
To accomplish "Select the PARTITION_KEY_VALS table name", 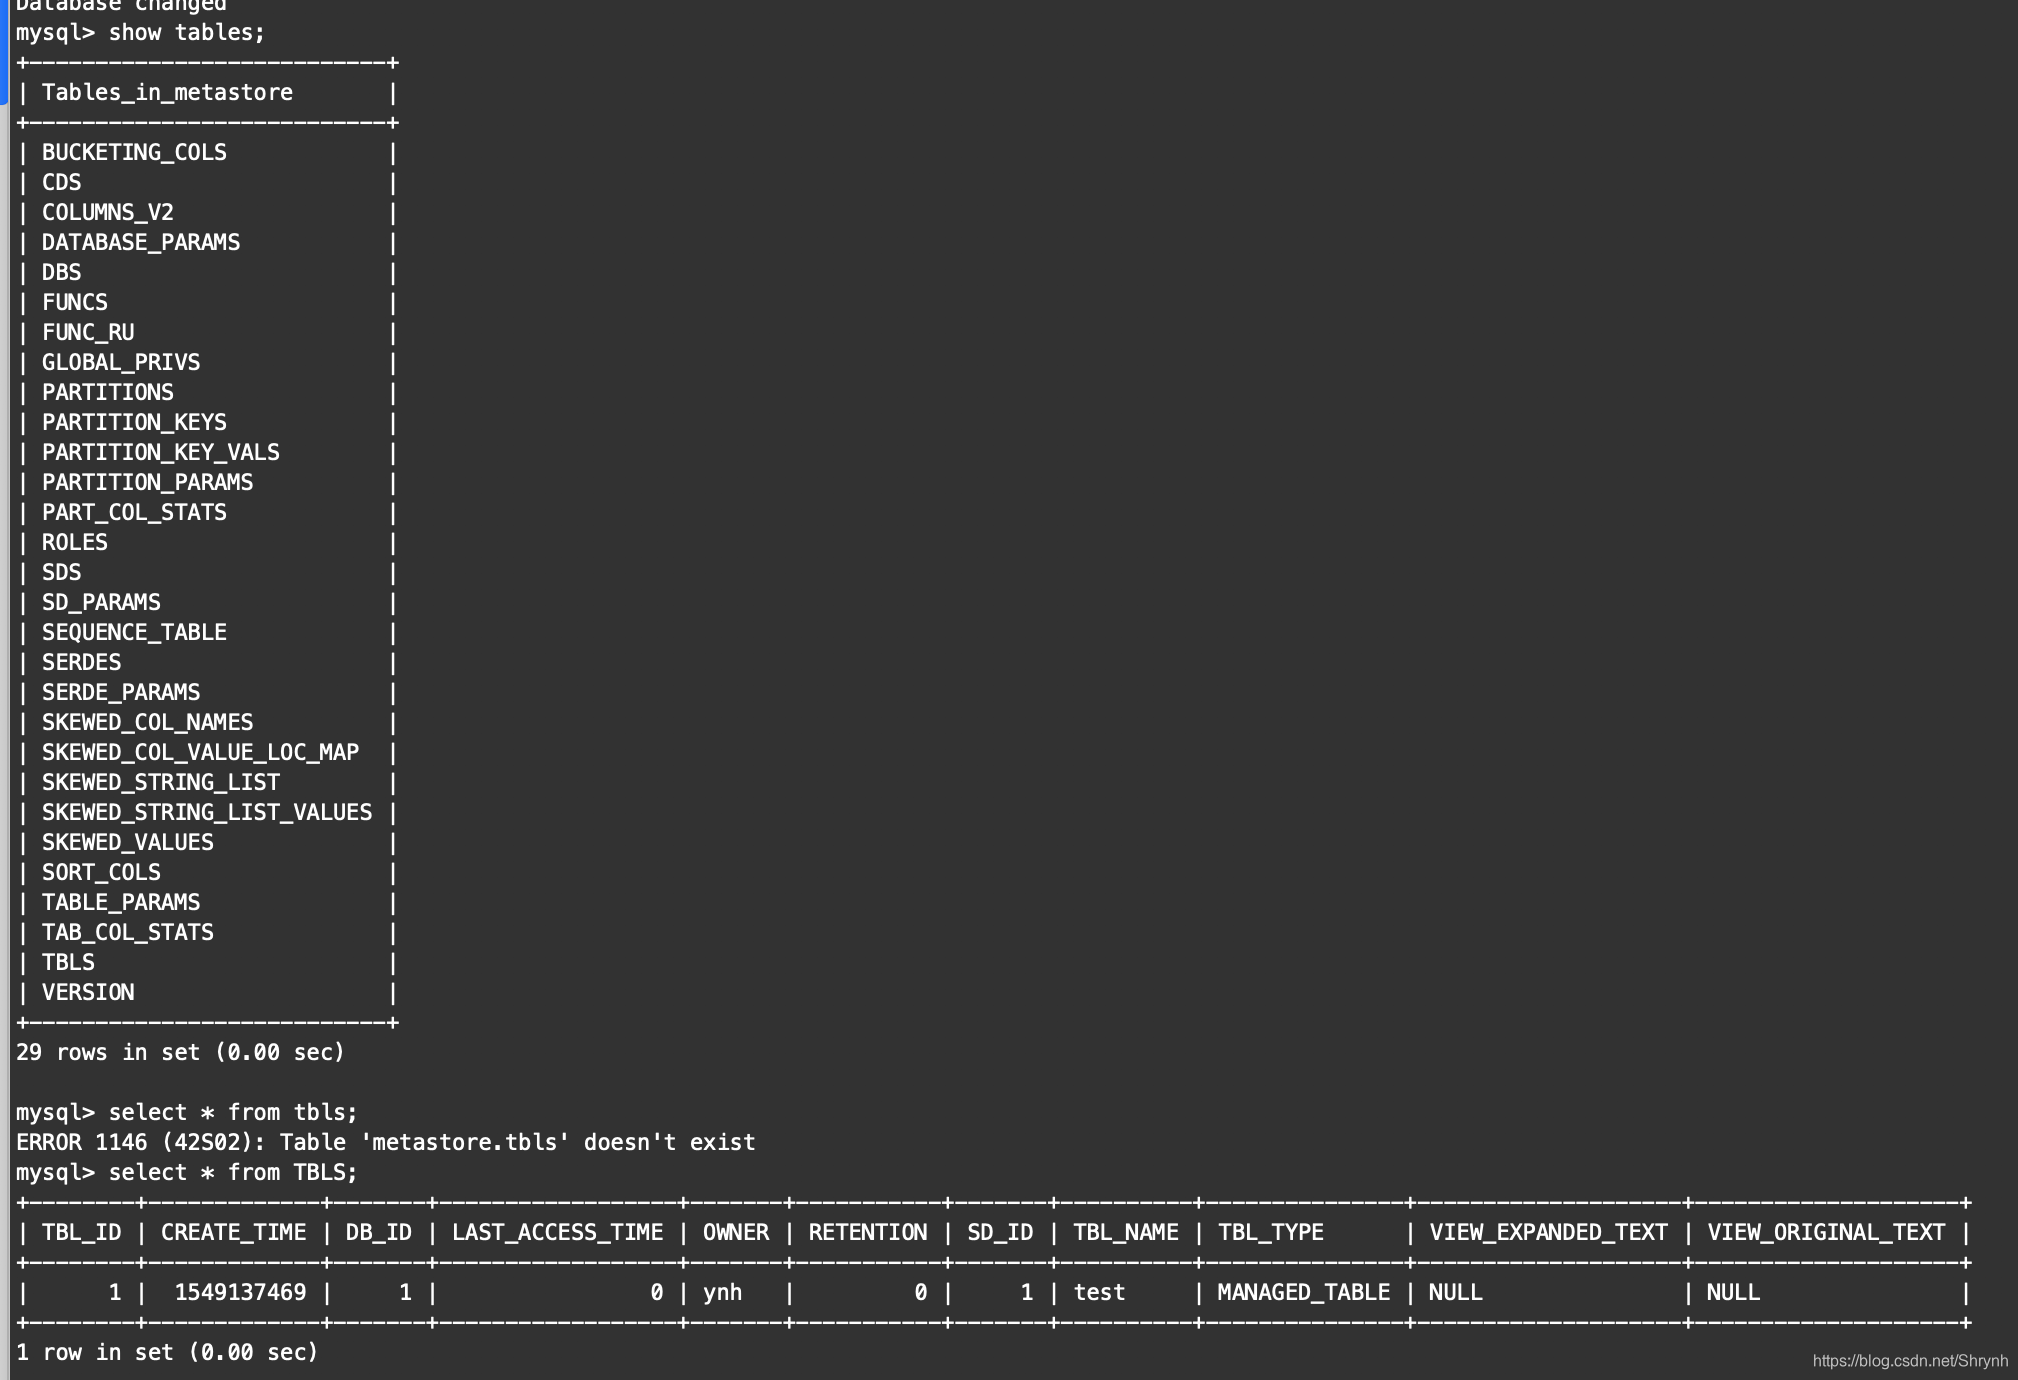I will 161,452.
